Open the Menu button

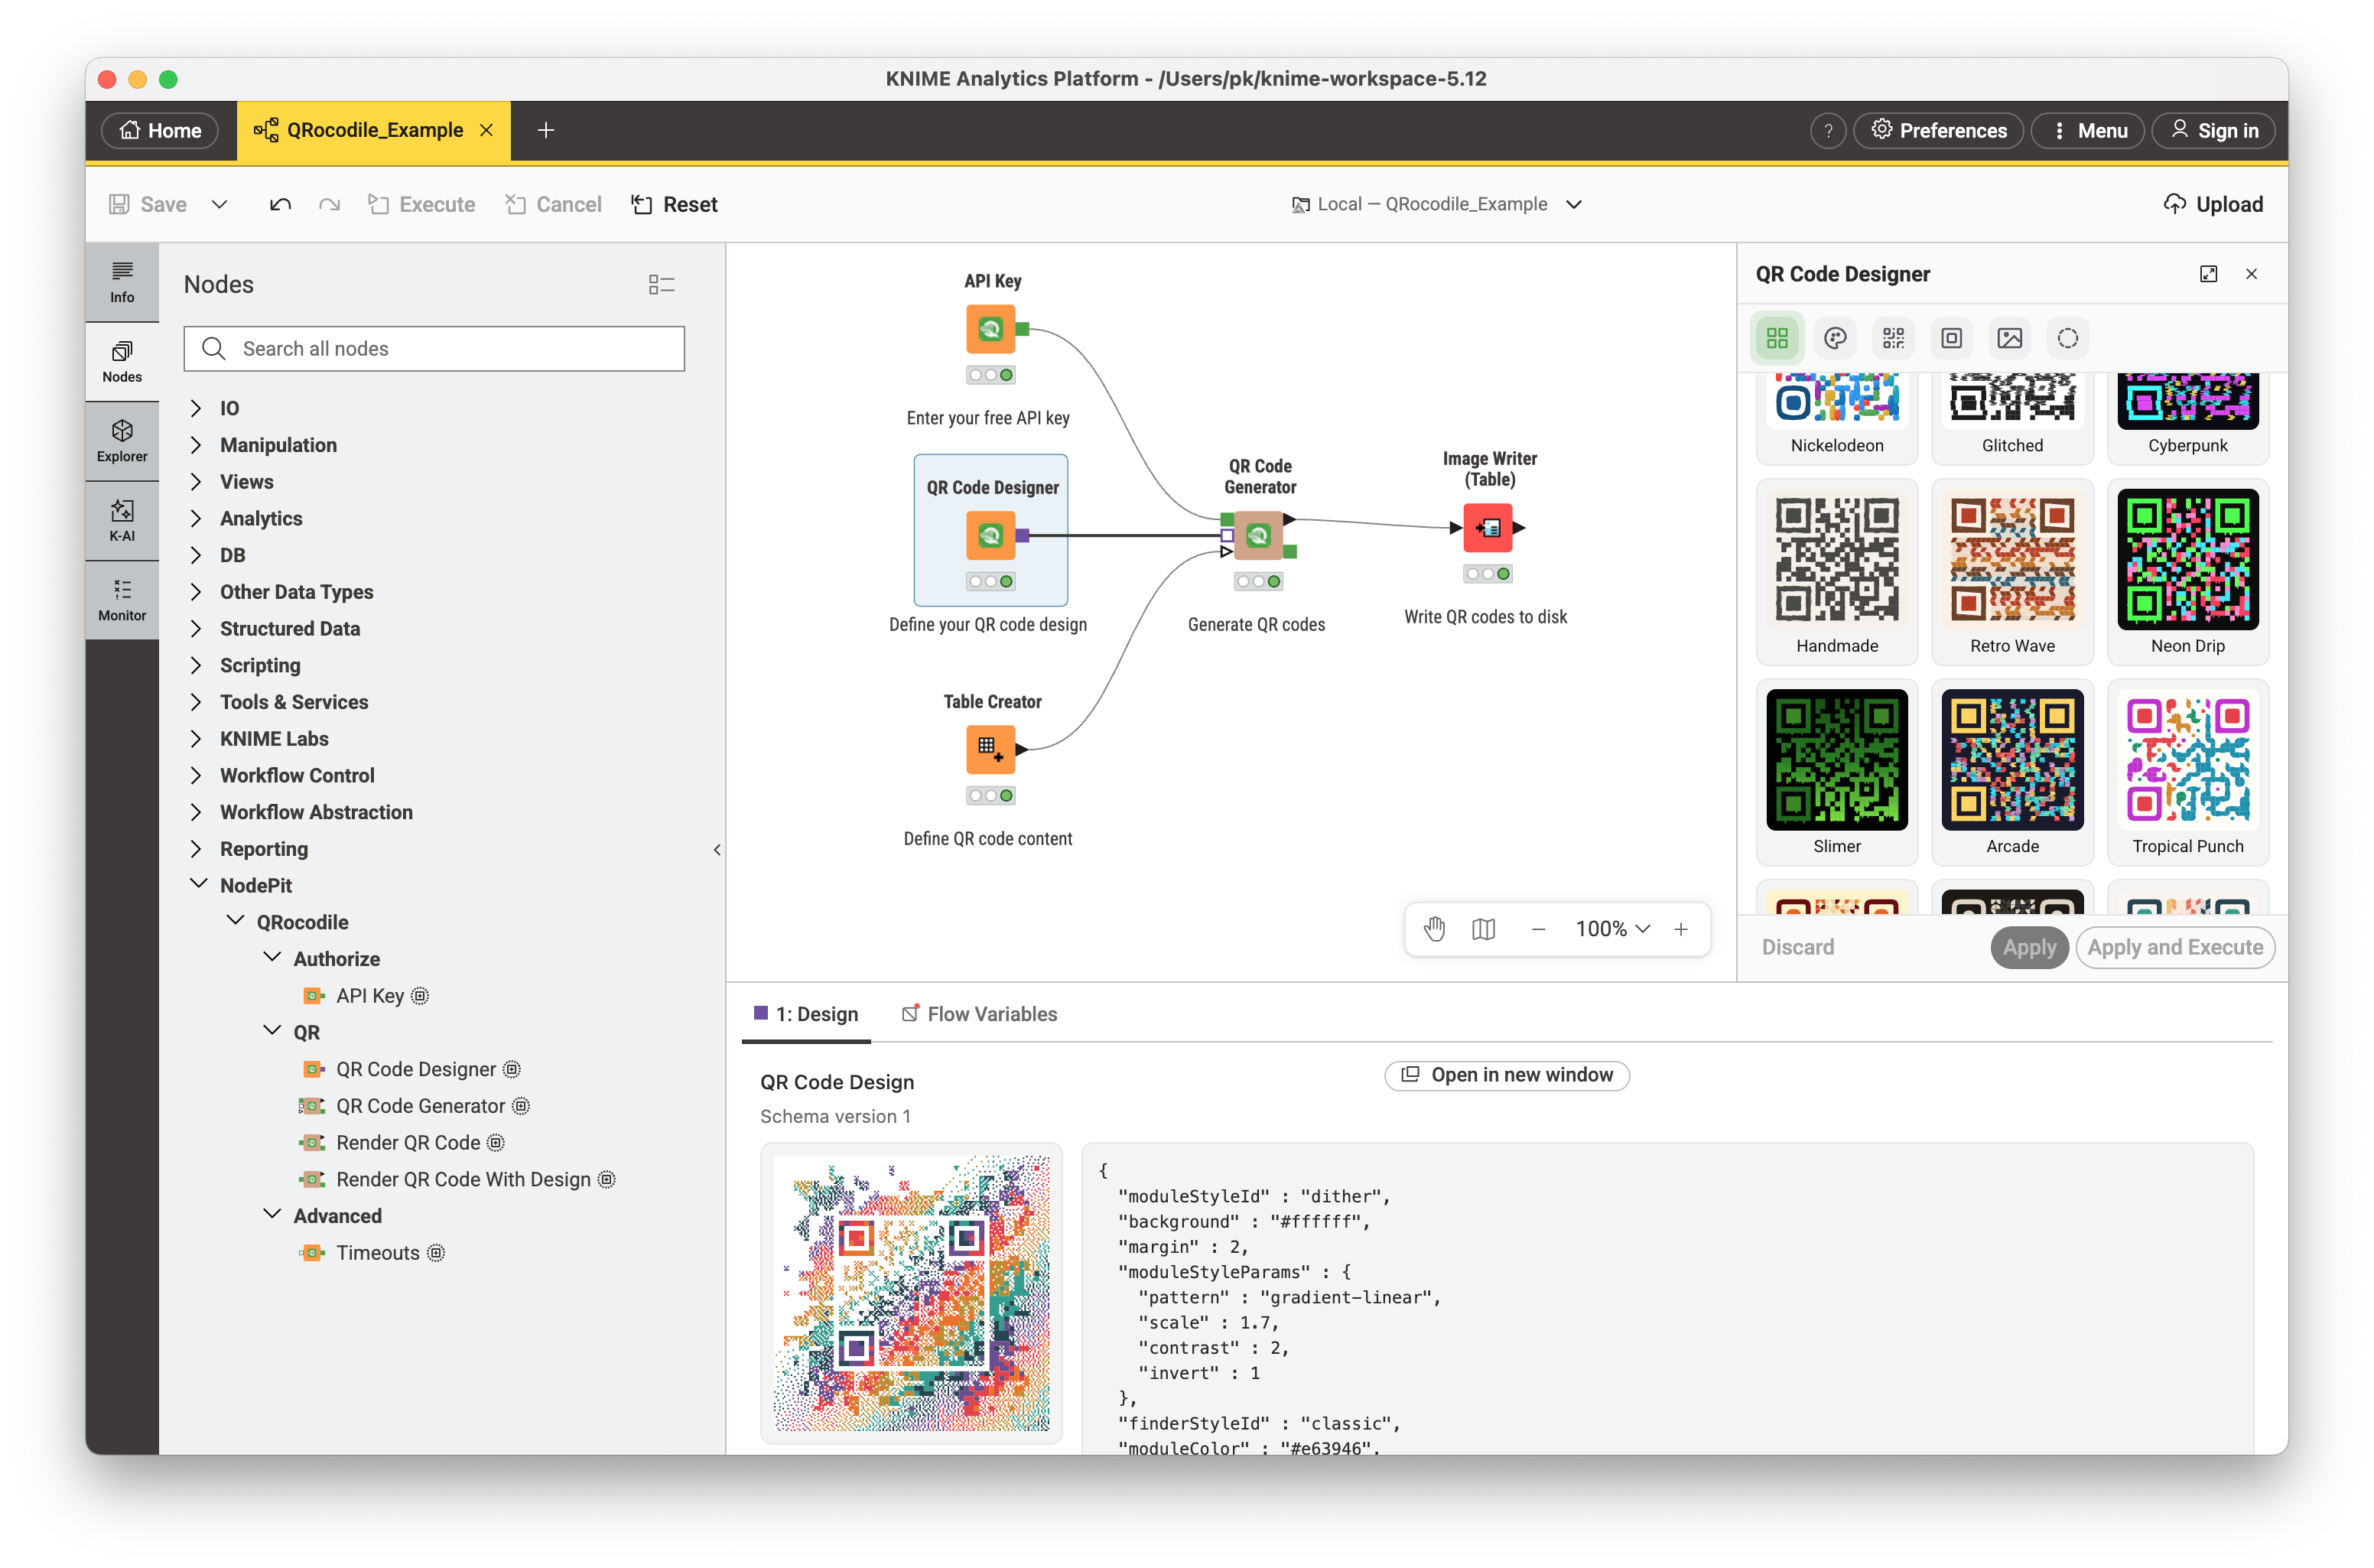[2088, 131]
